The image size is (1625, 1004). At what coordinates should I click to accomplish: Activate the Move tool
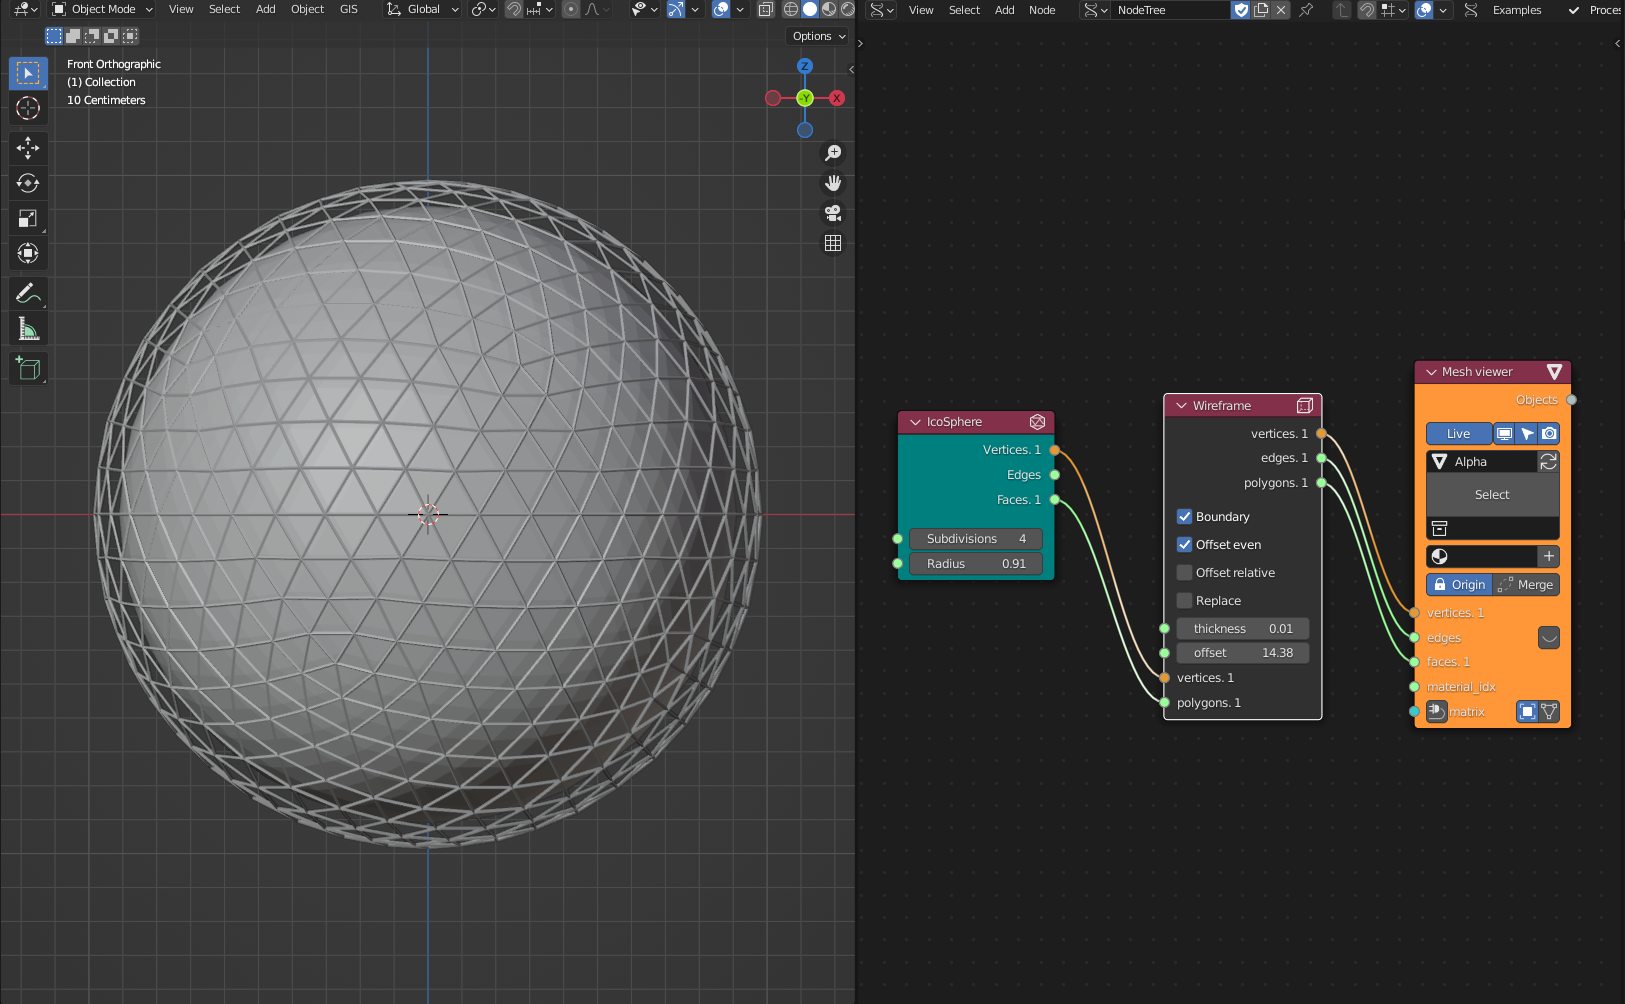[x=28, y=148]
